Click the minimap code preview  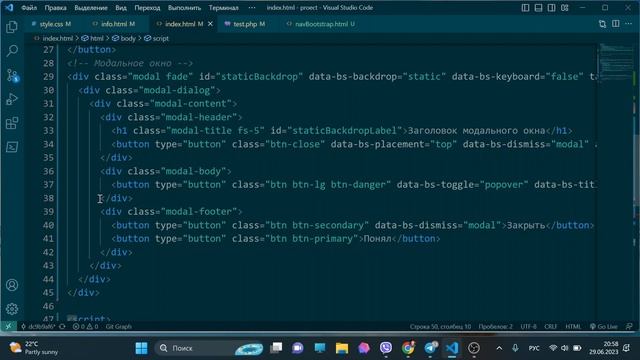(616, 61)
